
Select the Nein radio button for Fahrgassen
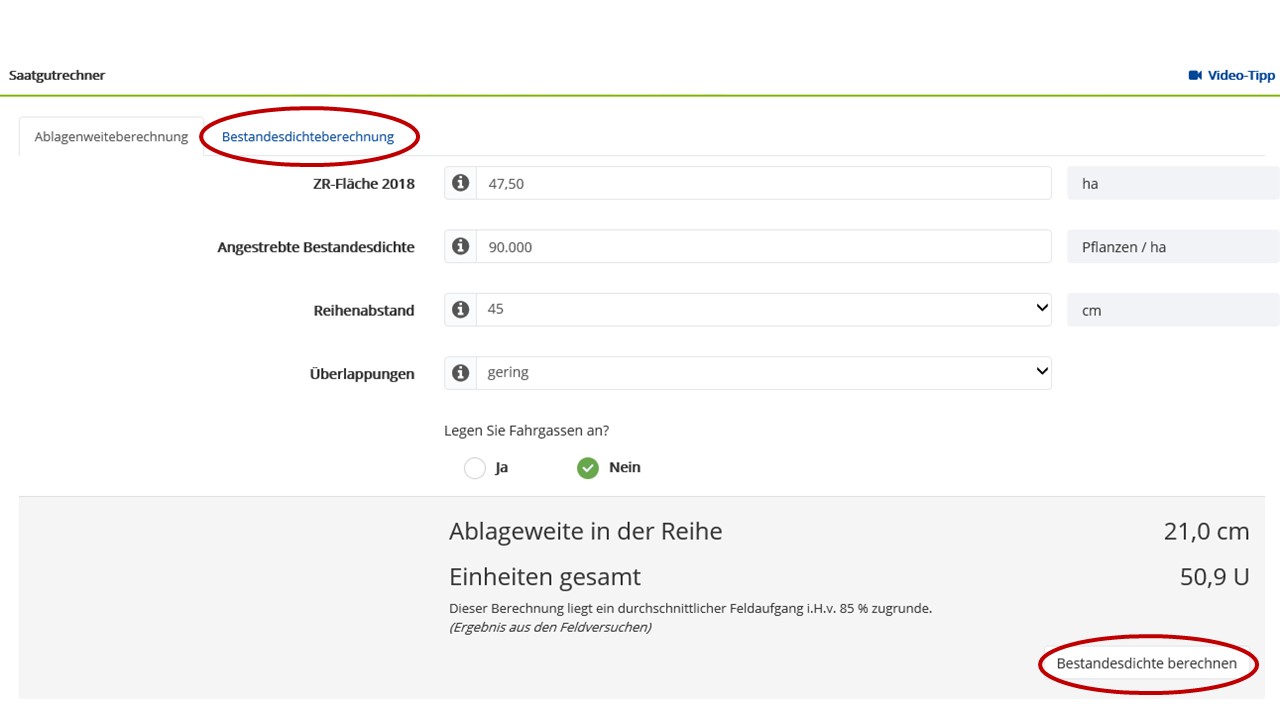(x=588, y=468)
